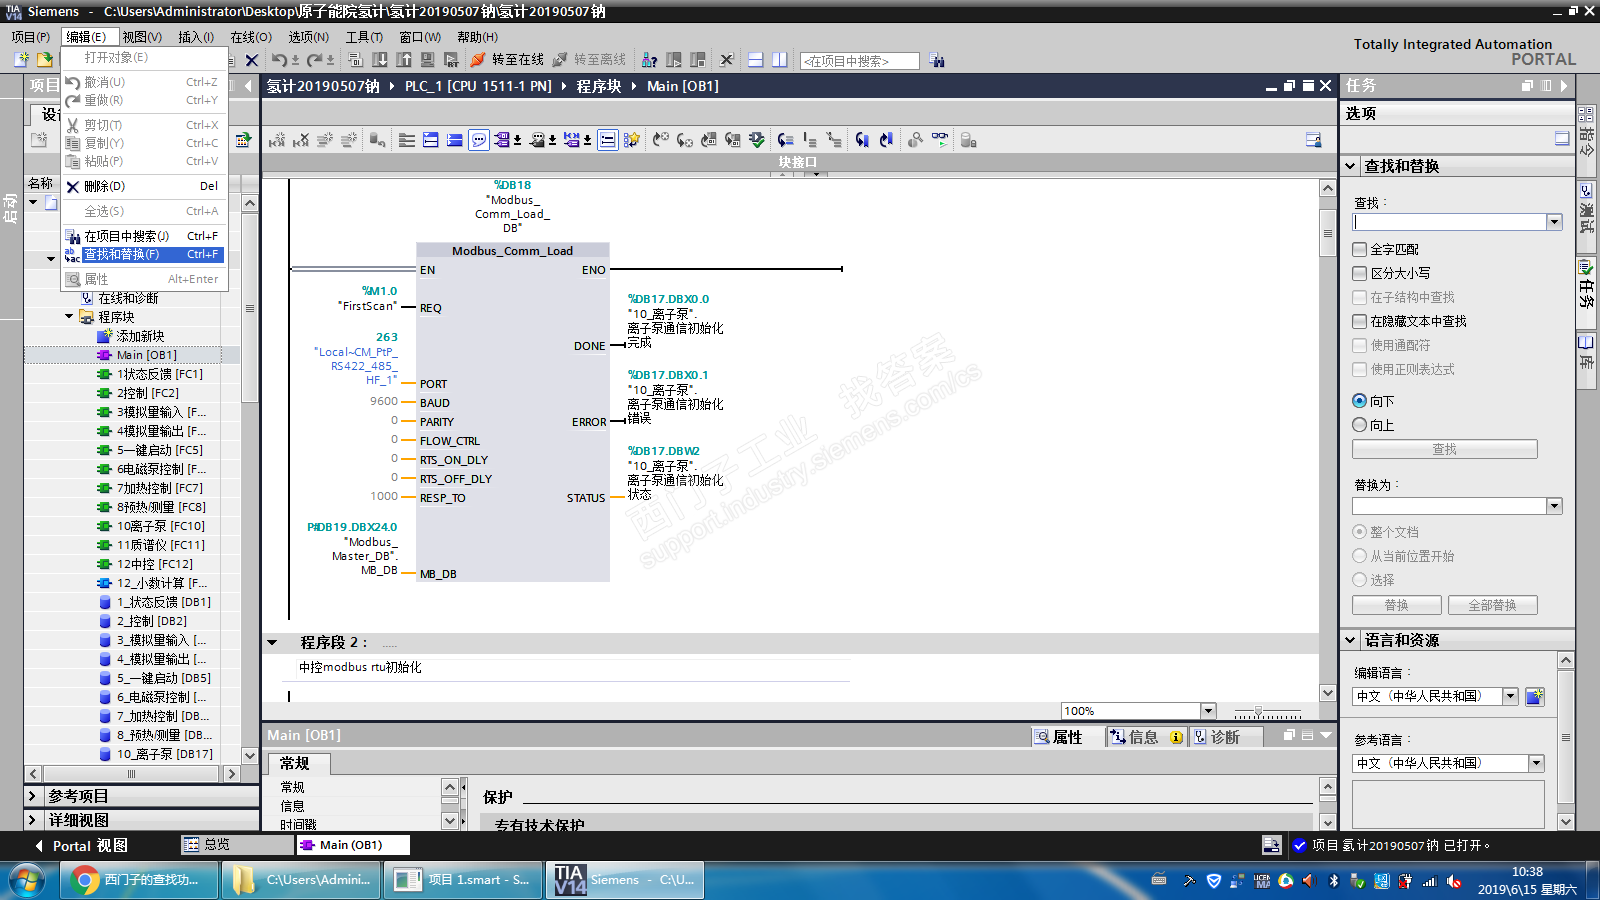The width and height of the screenshot is (1600, 900).
Task: Choose 查找和替换(F) from the edit menu
Action: (143, 255)
